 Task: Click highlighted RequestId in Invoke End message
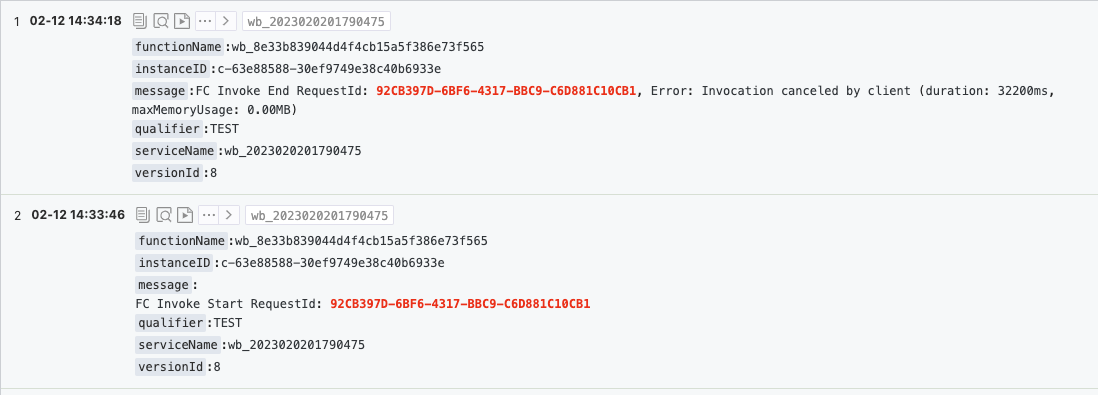(x=506, y=91)
